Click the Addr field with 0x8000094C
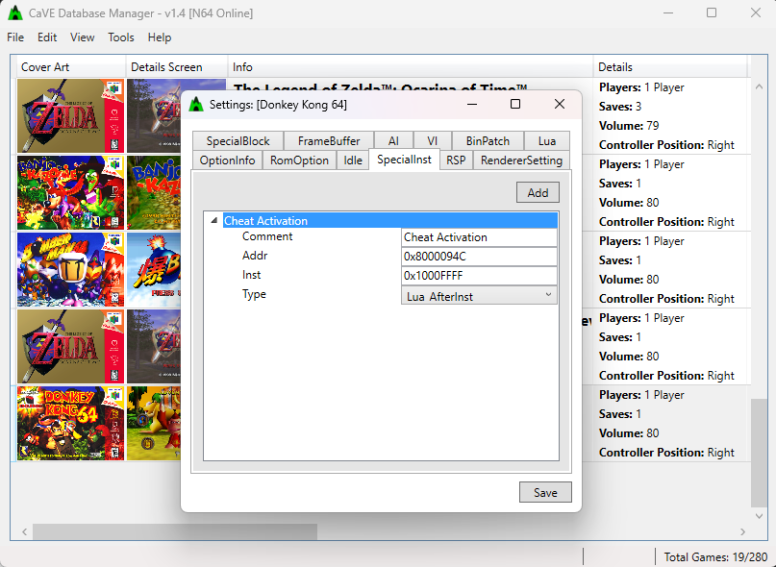This screenshot has height=567, width=776. 479,256
